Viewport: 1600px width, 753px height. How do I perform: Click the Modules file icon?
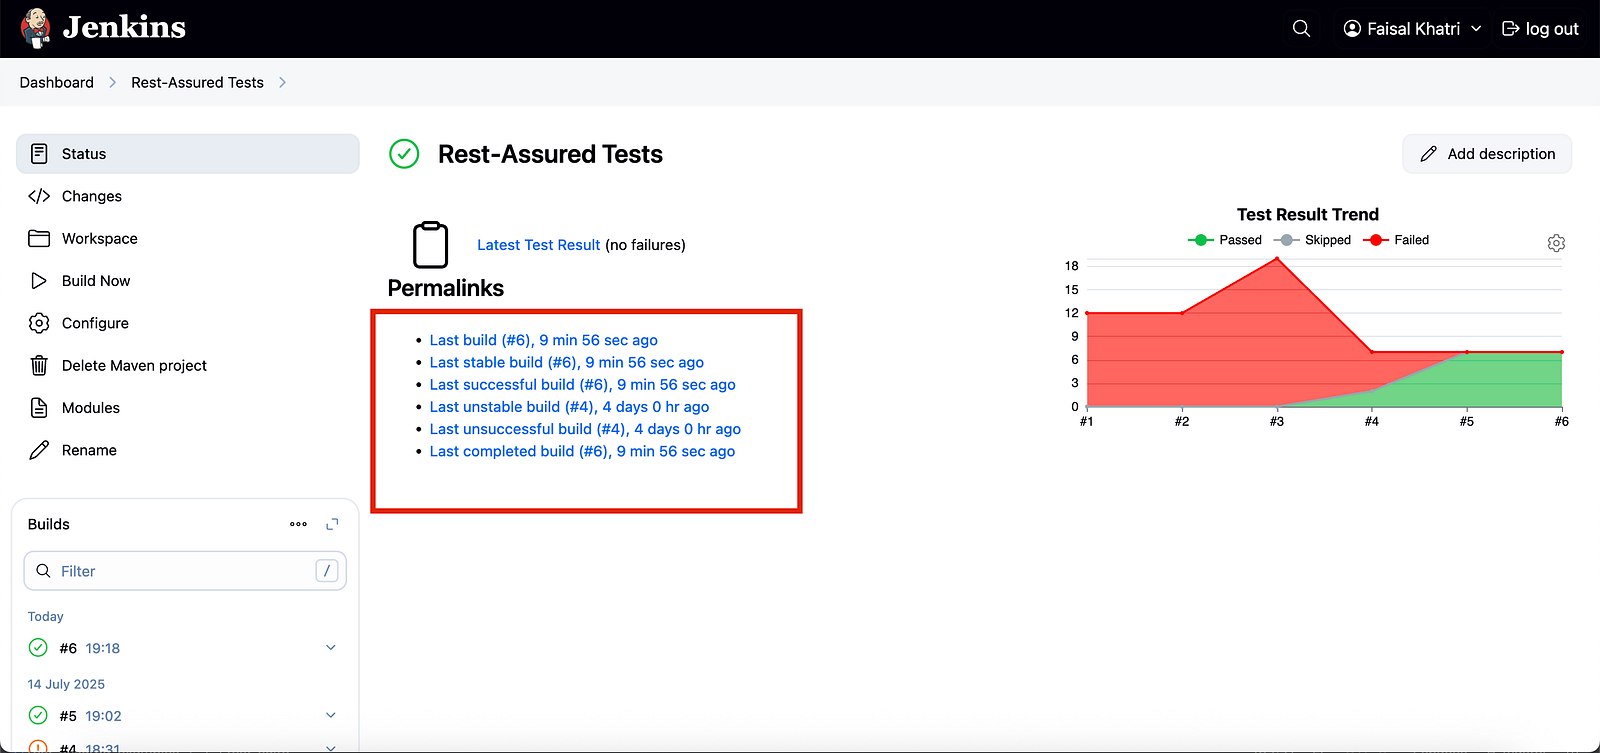coord(39,408)
